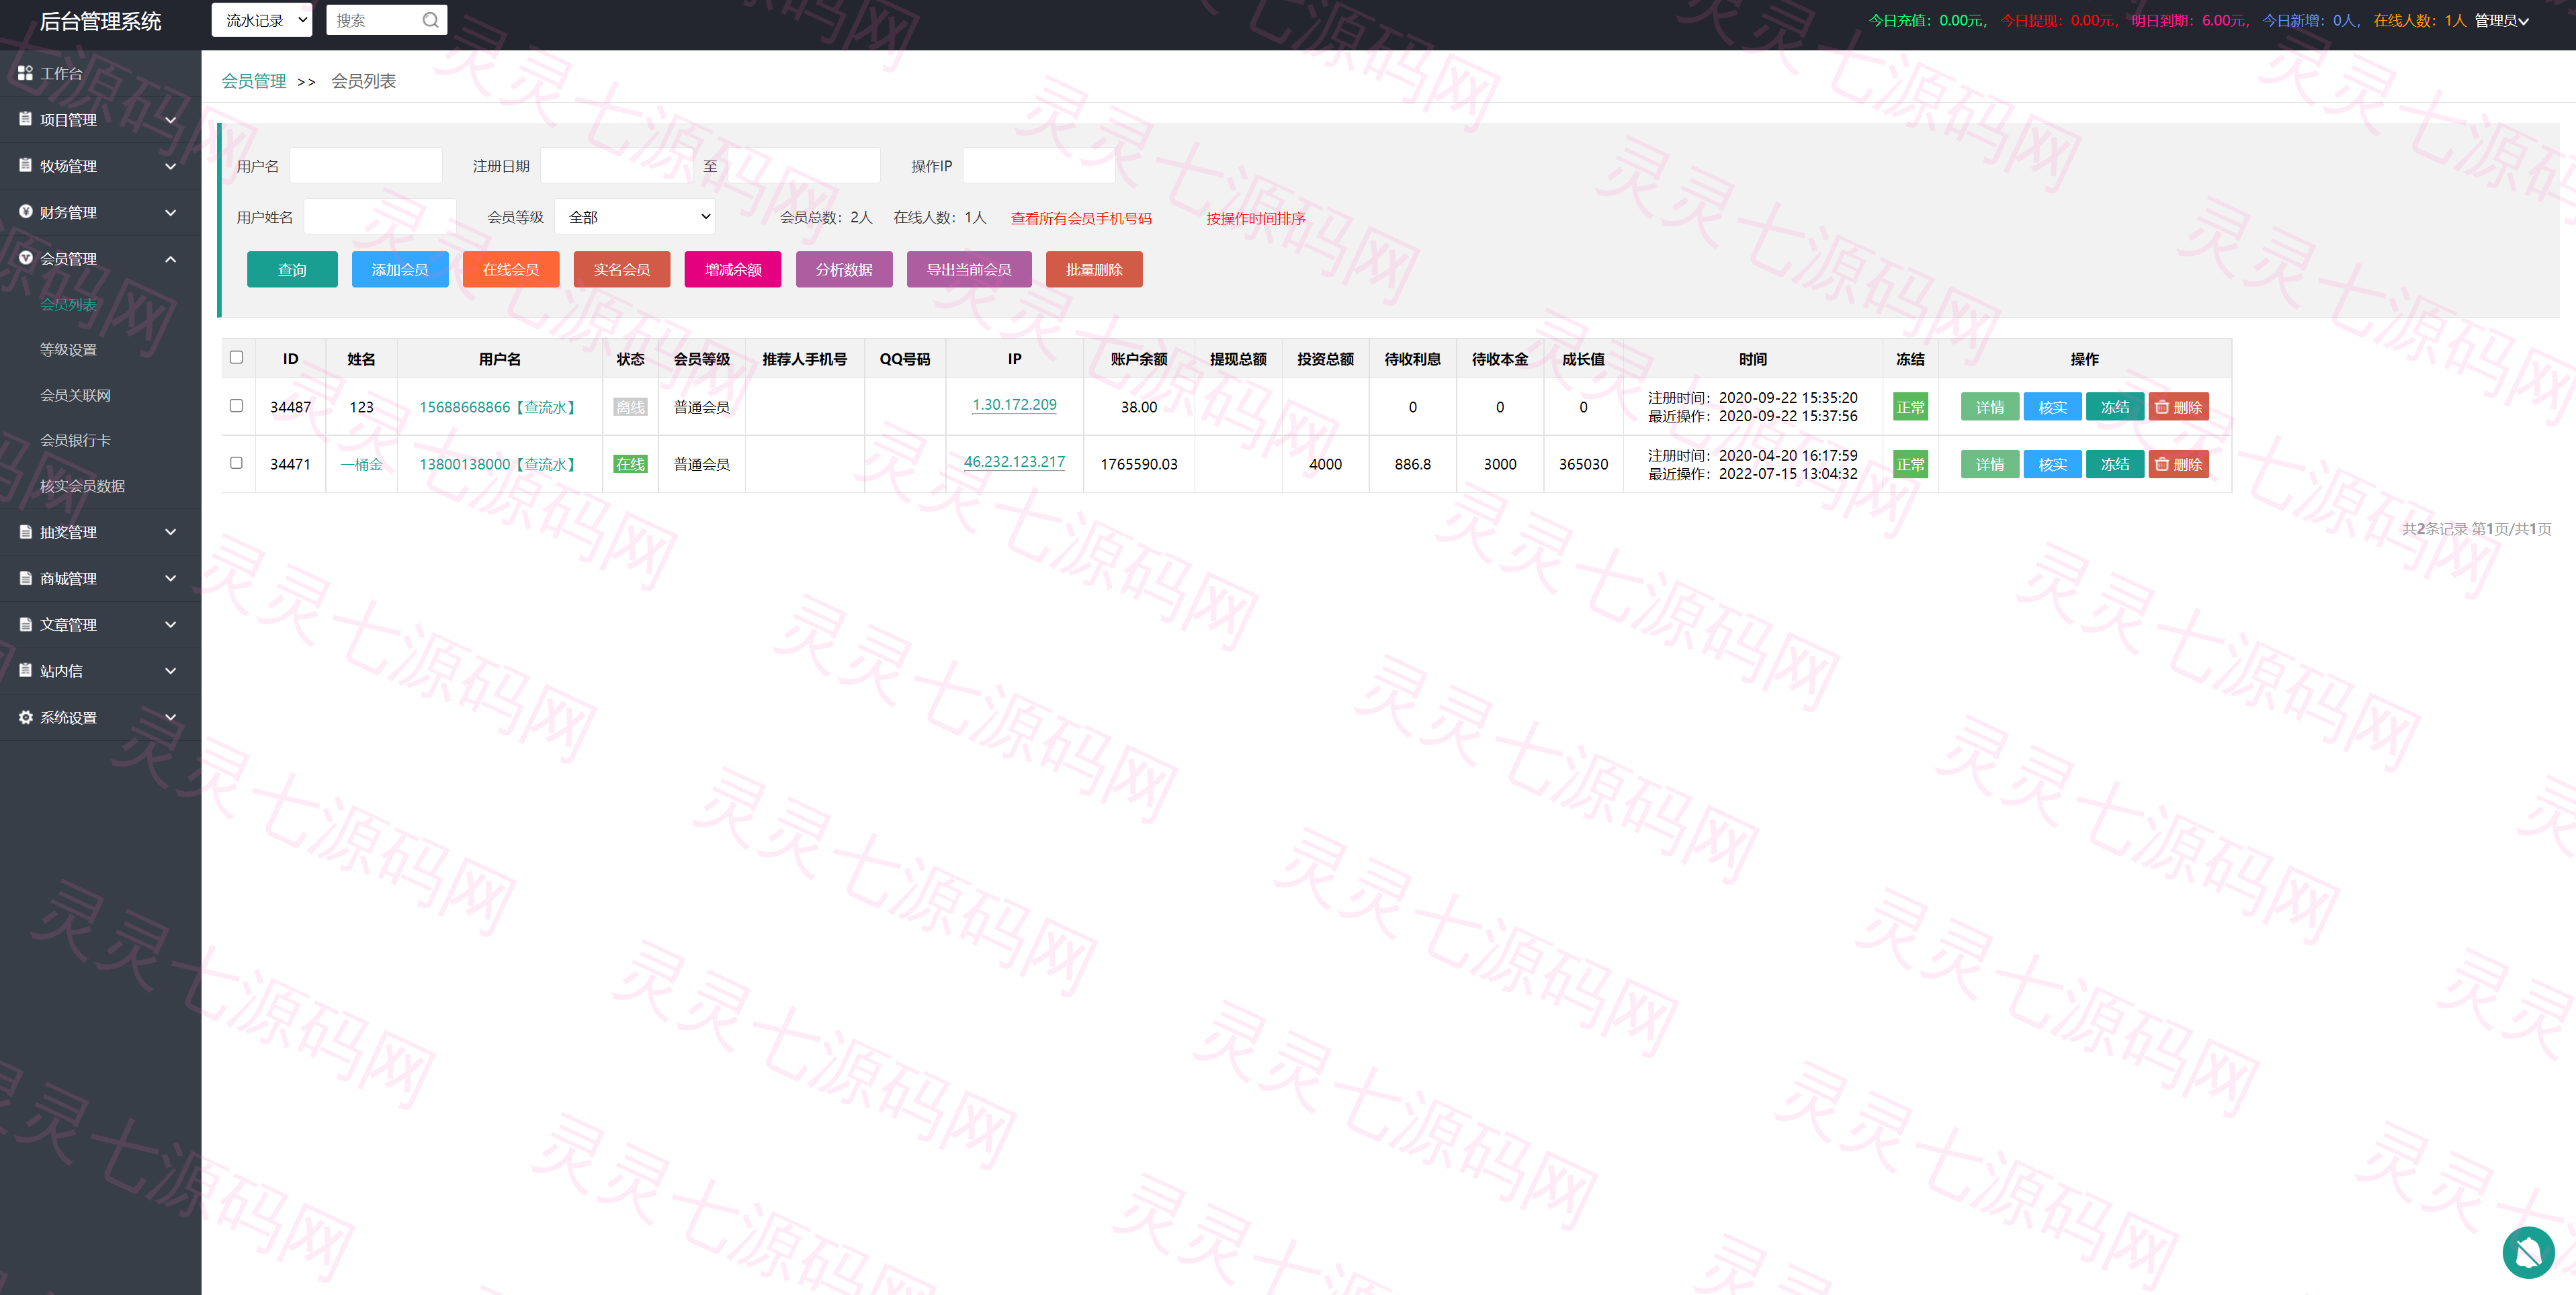This screenshot has height=1295, width=2576.
Task: Expand the 财务管理 menu chevron
Action: [x=170, y=212]
